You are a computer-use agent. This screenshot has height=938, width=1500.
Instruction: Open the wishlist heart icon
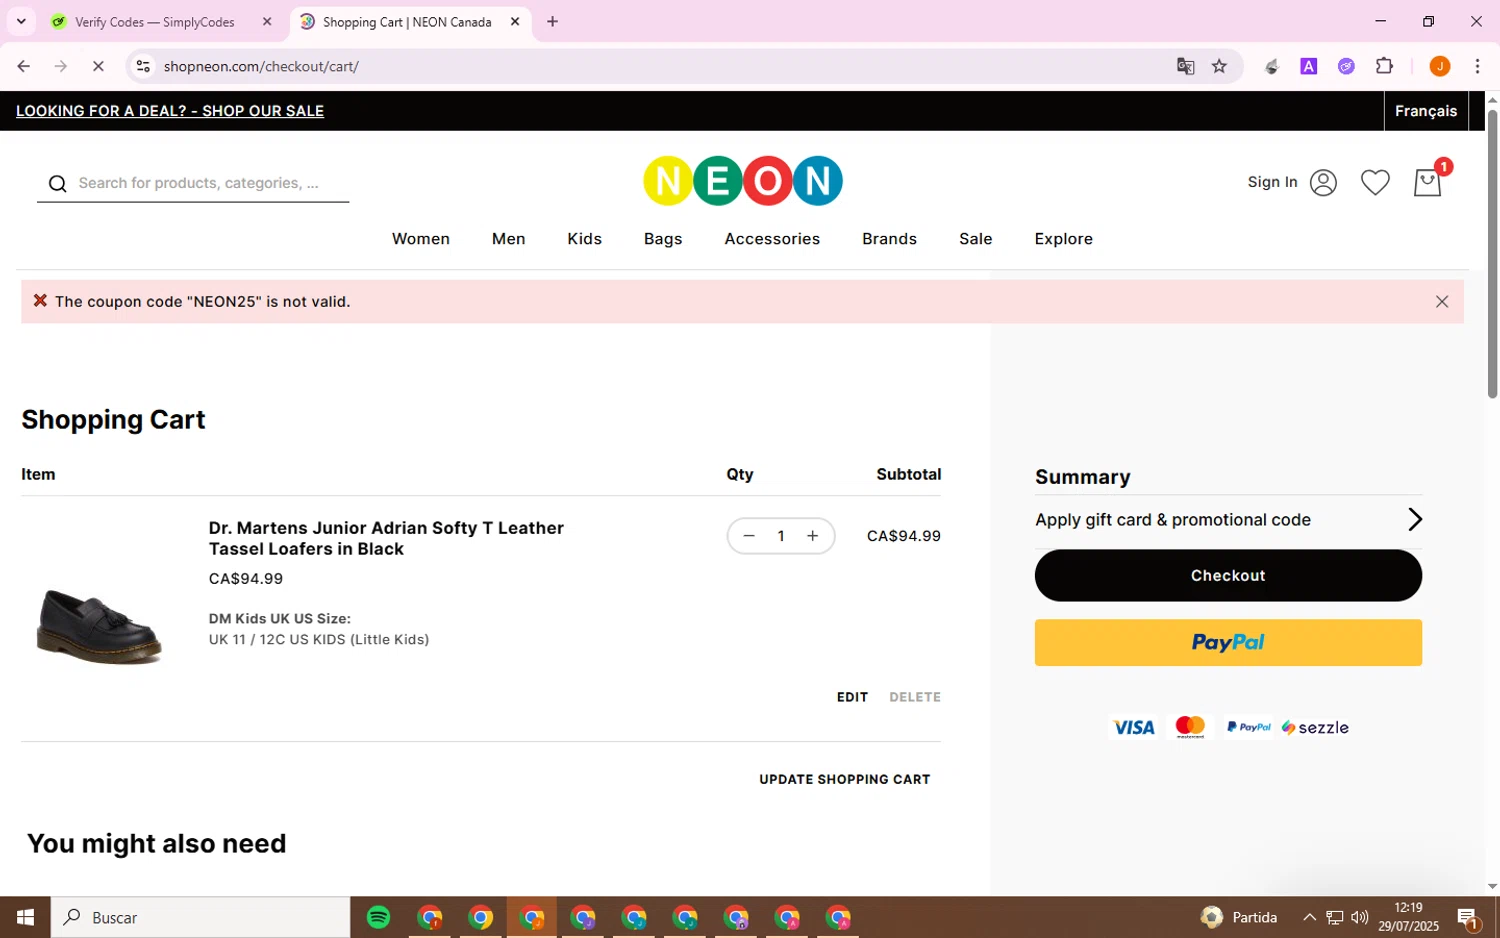click(1375, 182)
